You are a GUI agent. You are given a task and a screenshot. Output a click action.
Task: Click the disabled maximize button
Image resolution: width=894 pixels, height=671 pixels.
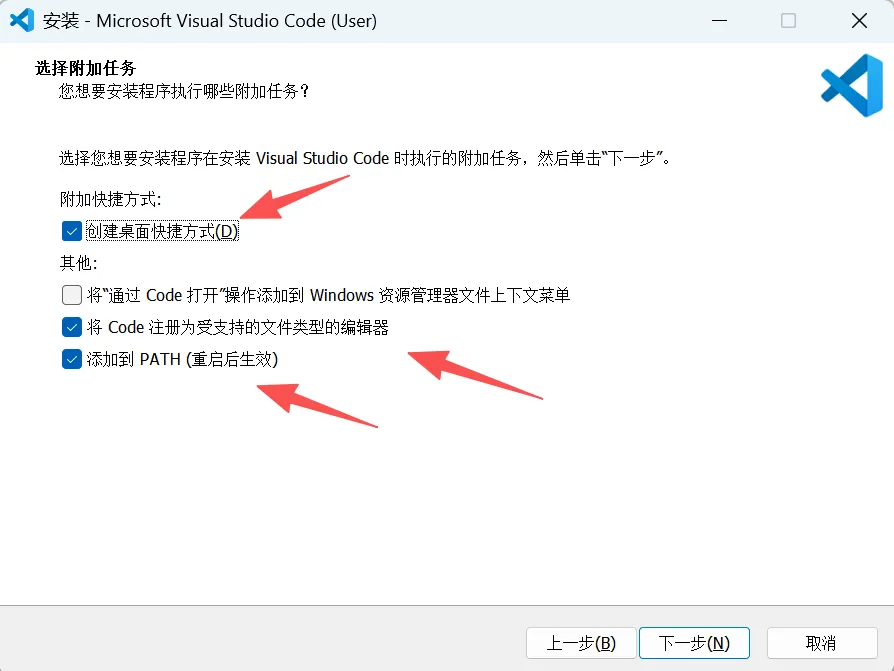point(789,21)
